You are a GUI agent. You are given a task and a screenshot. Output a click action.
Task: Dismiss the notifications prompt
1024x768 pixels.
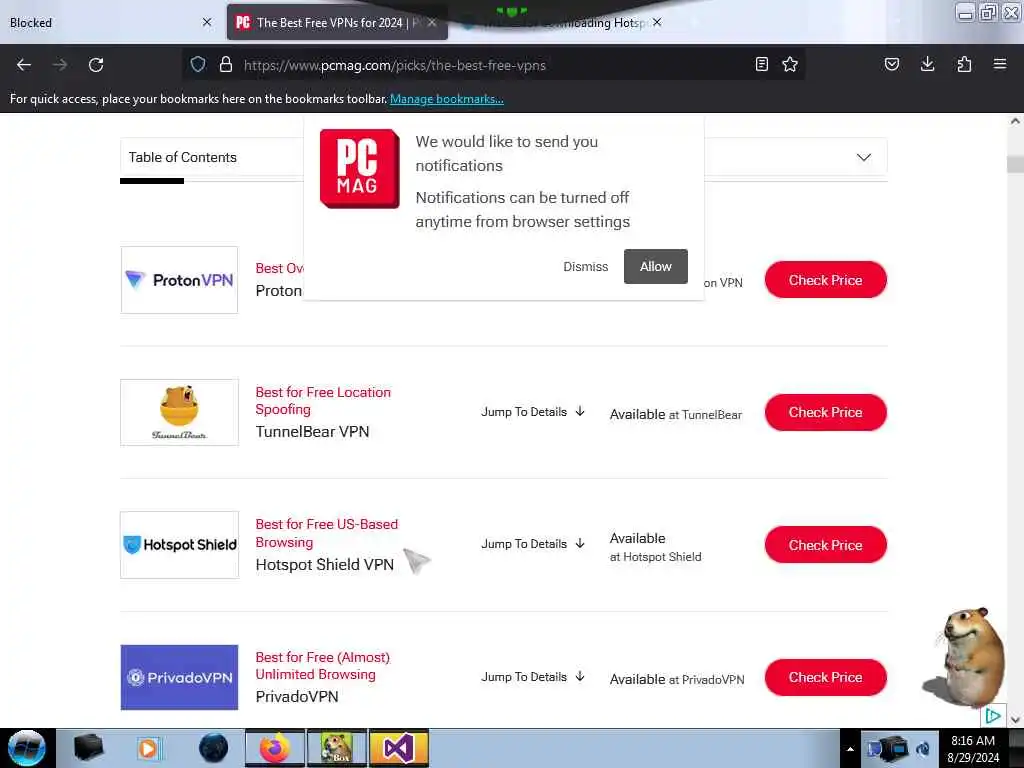[x=586, y=266]
